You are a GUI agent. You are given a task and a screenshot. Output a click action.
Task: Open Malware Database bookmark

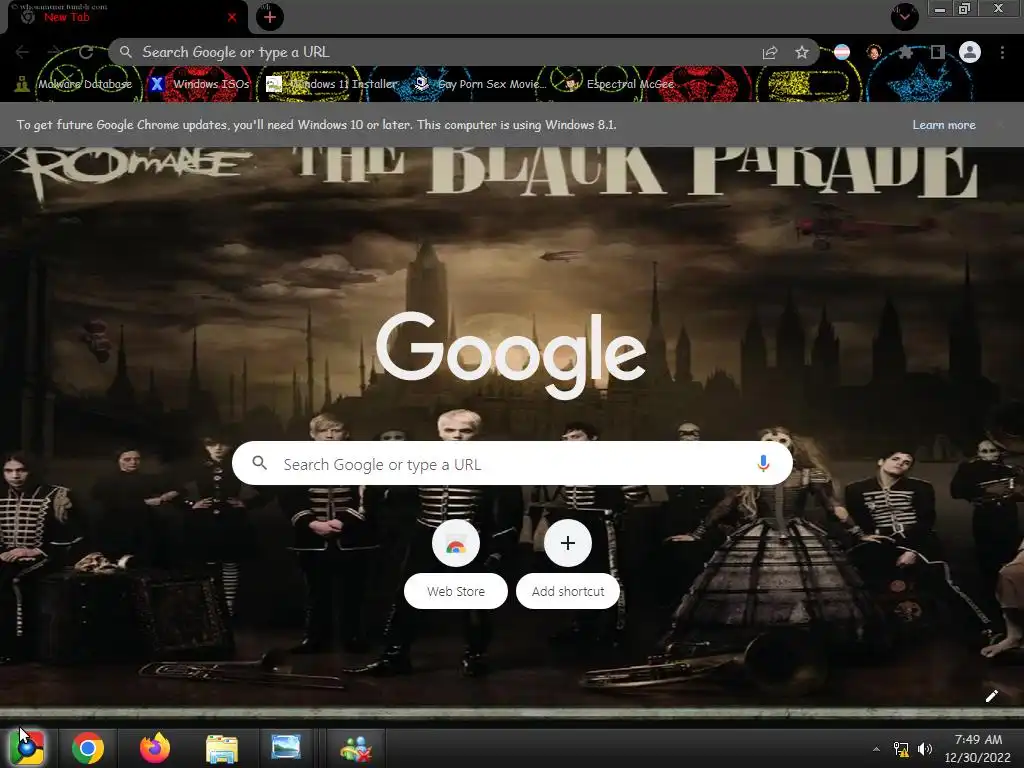[73, 84]
